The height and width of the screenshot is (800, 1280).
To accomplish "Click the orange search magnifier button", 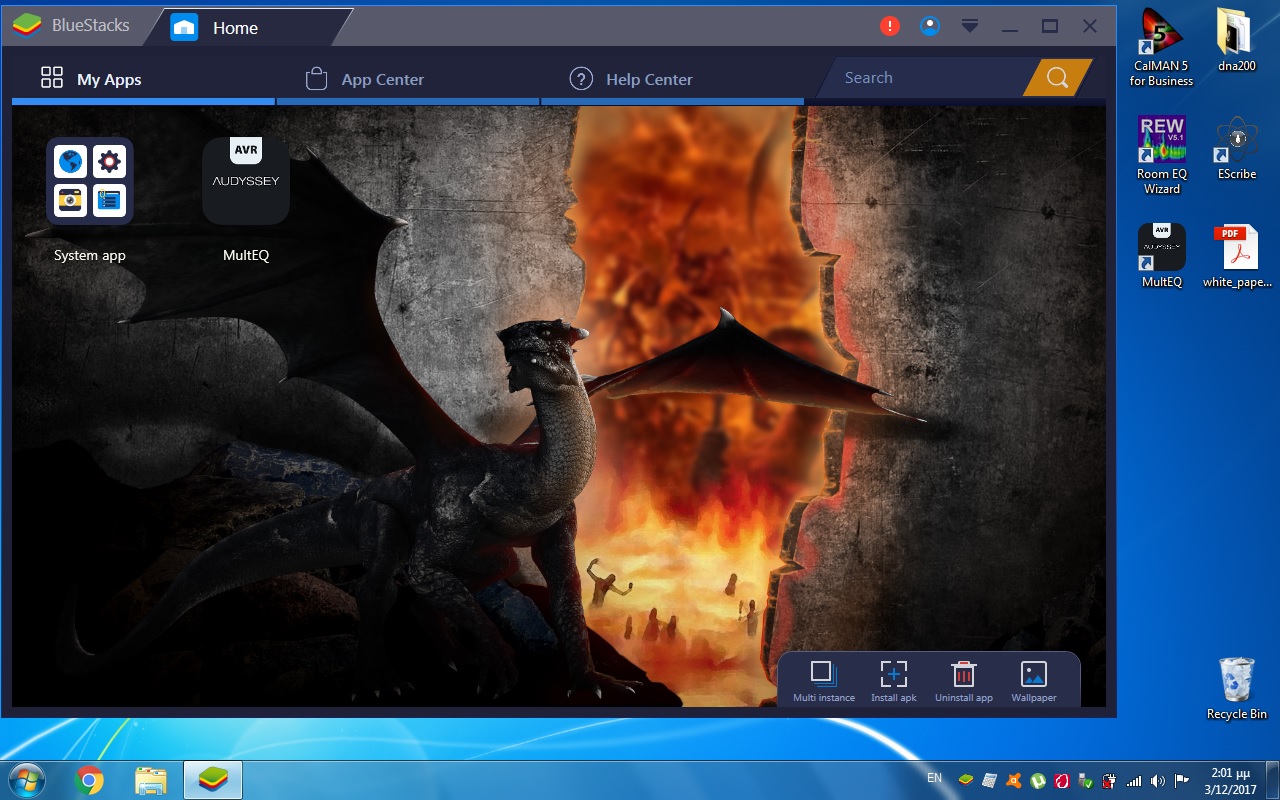I will (x=1057, y=78).
